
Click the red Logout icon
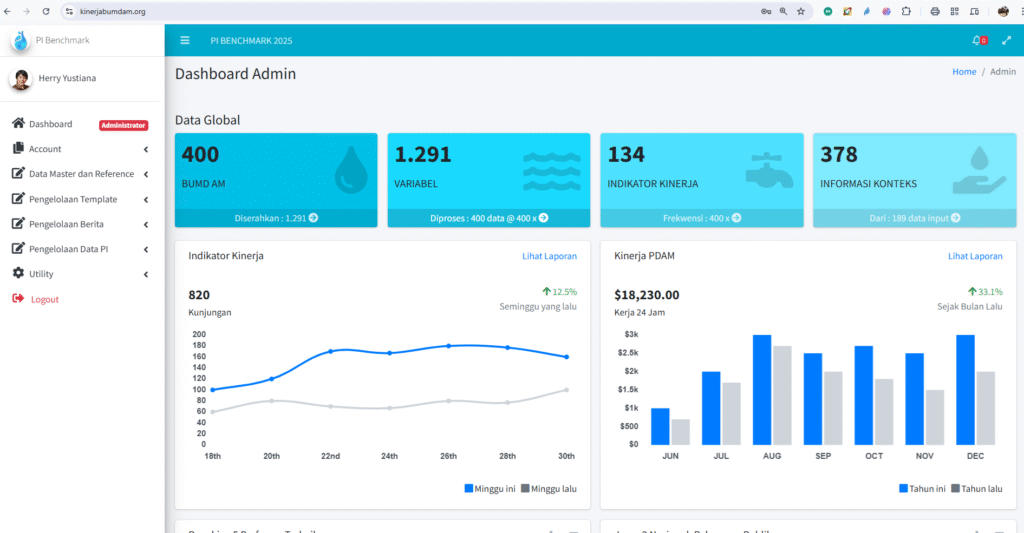18,299
